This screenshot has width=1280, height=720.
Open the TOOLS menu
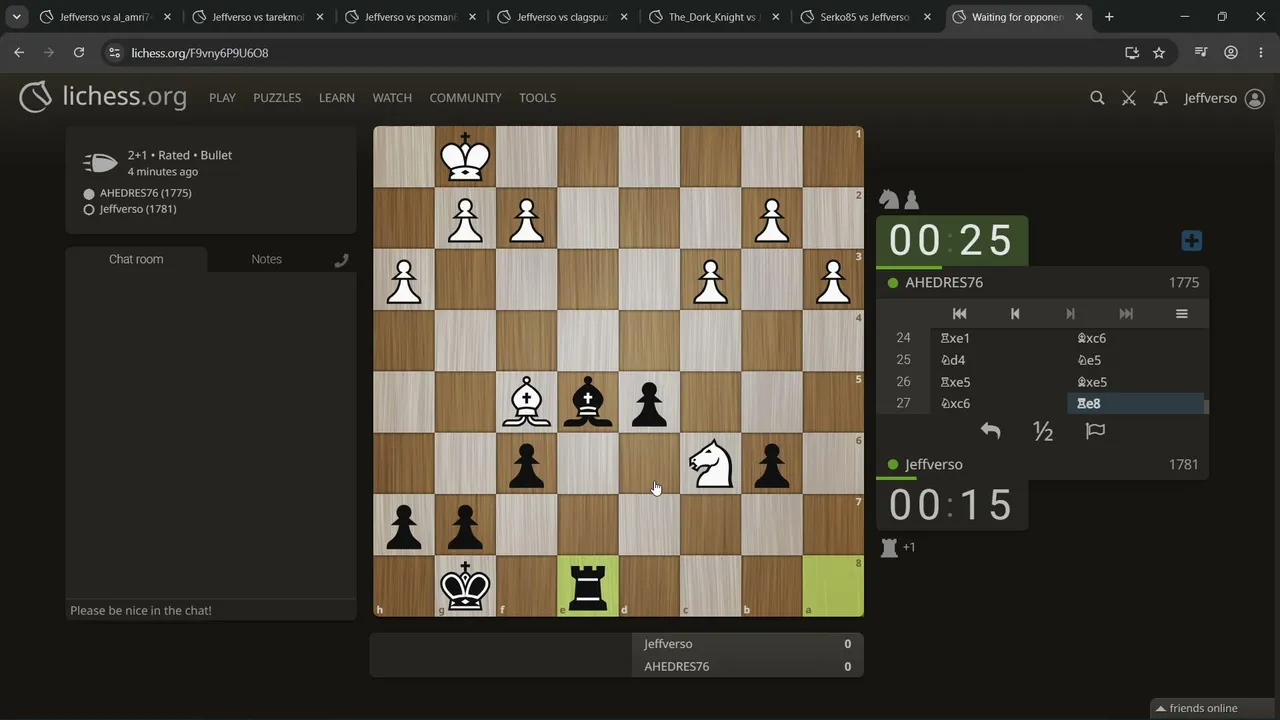537,98
